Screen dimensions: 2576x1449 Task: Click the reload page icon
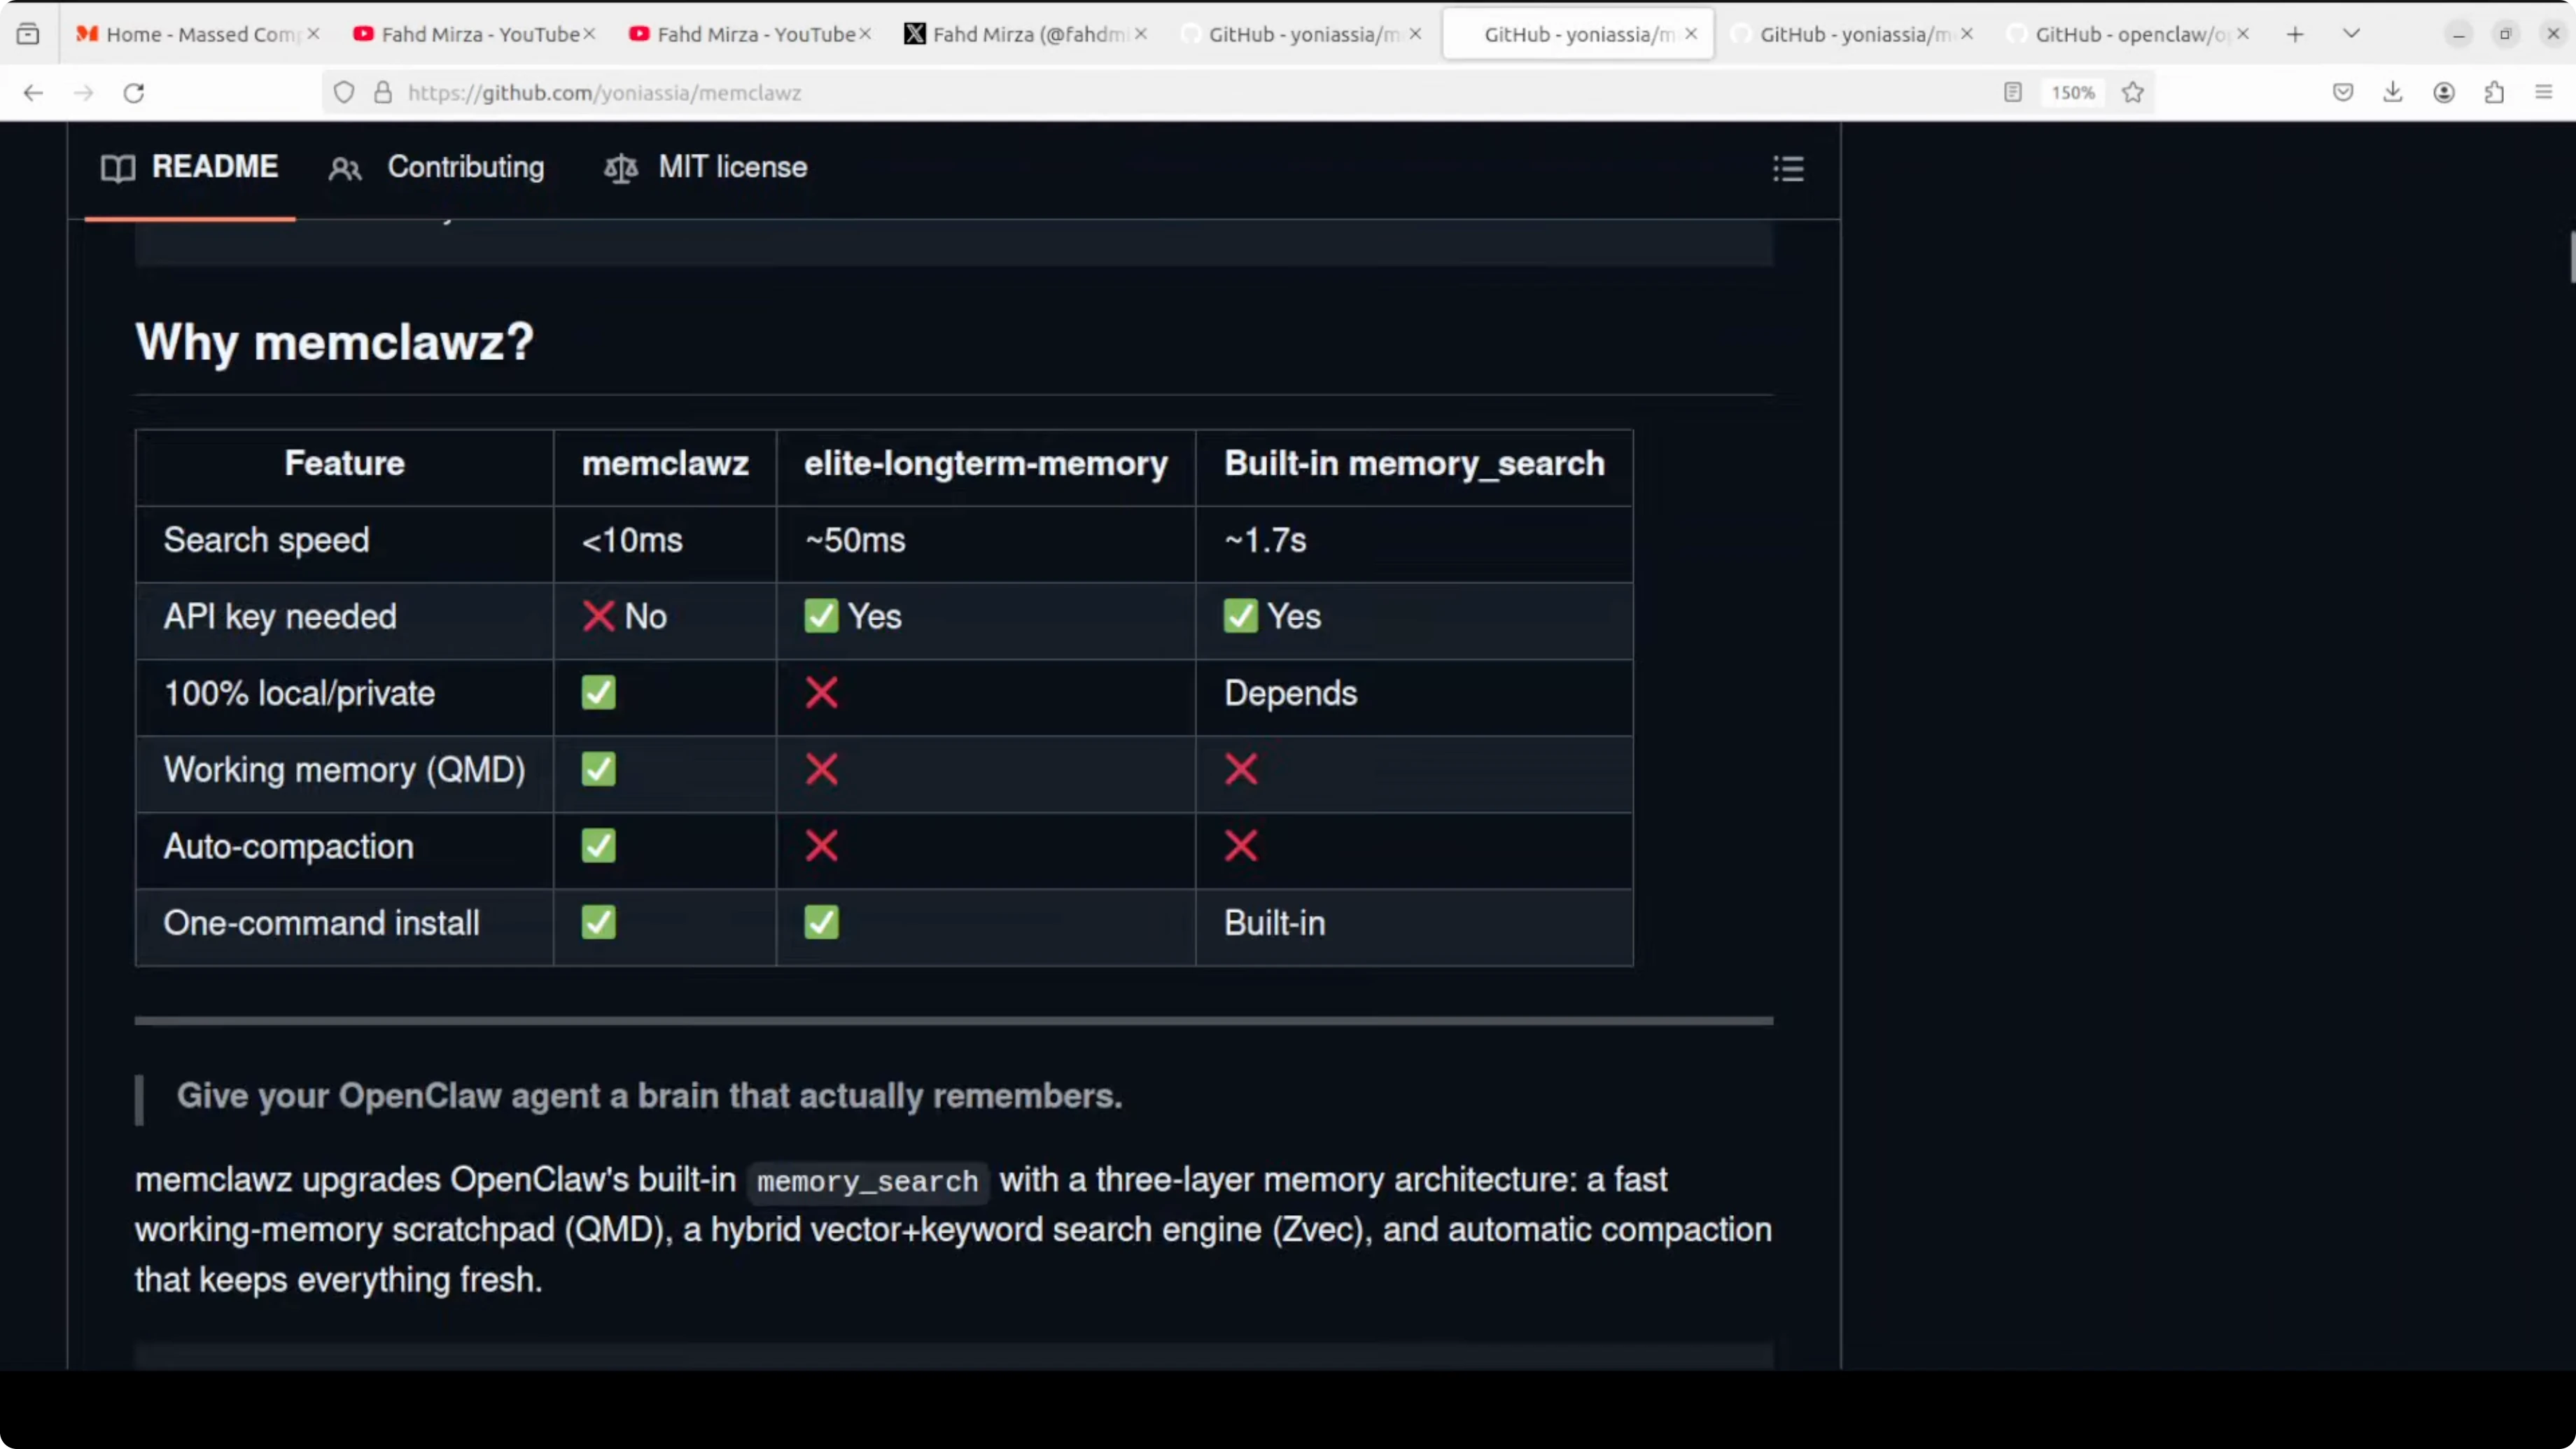134,93
